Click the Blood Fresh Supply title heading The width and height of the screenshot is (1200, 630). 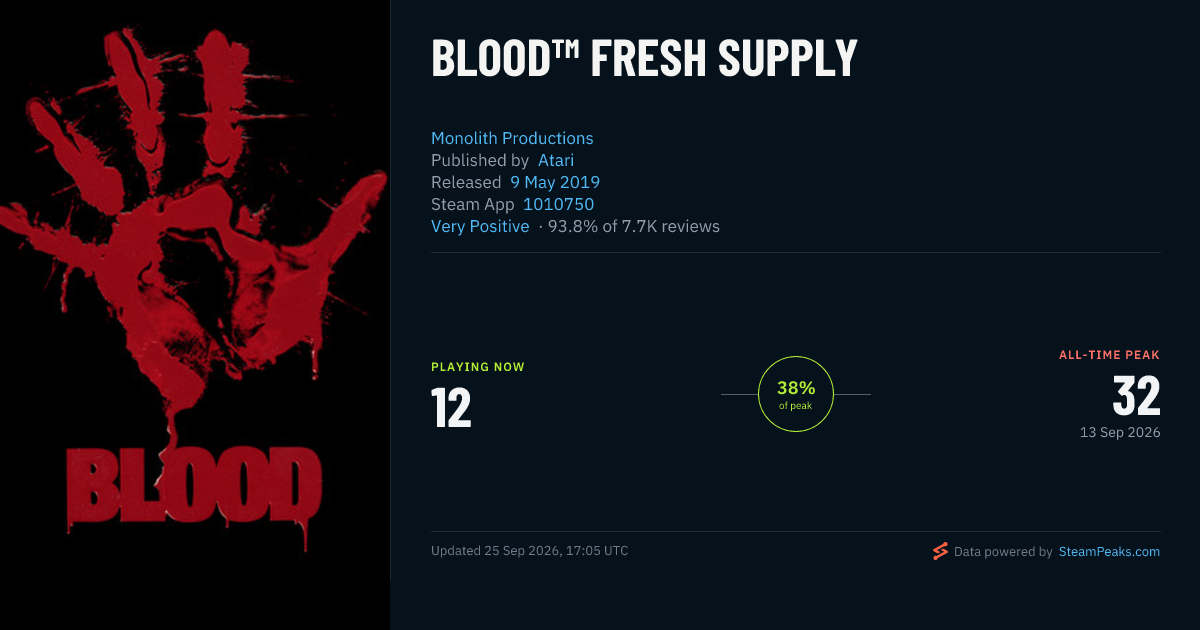pos(644,58)
